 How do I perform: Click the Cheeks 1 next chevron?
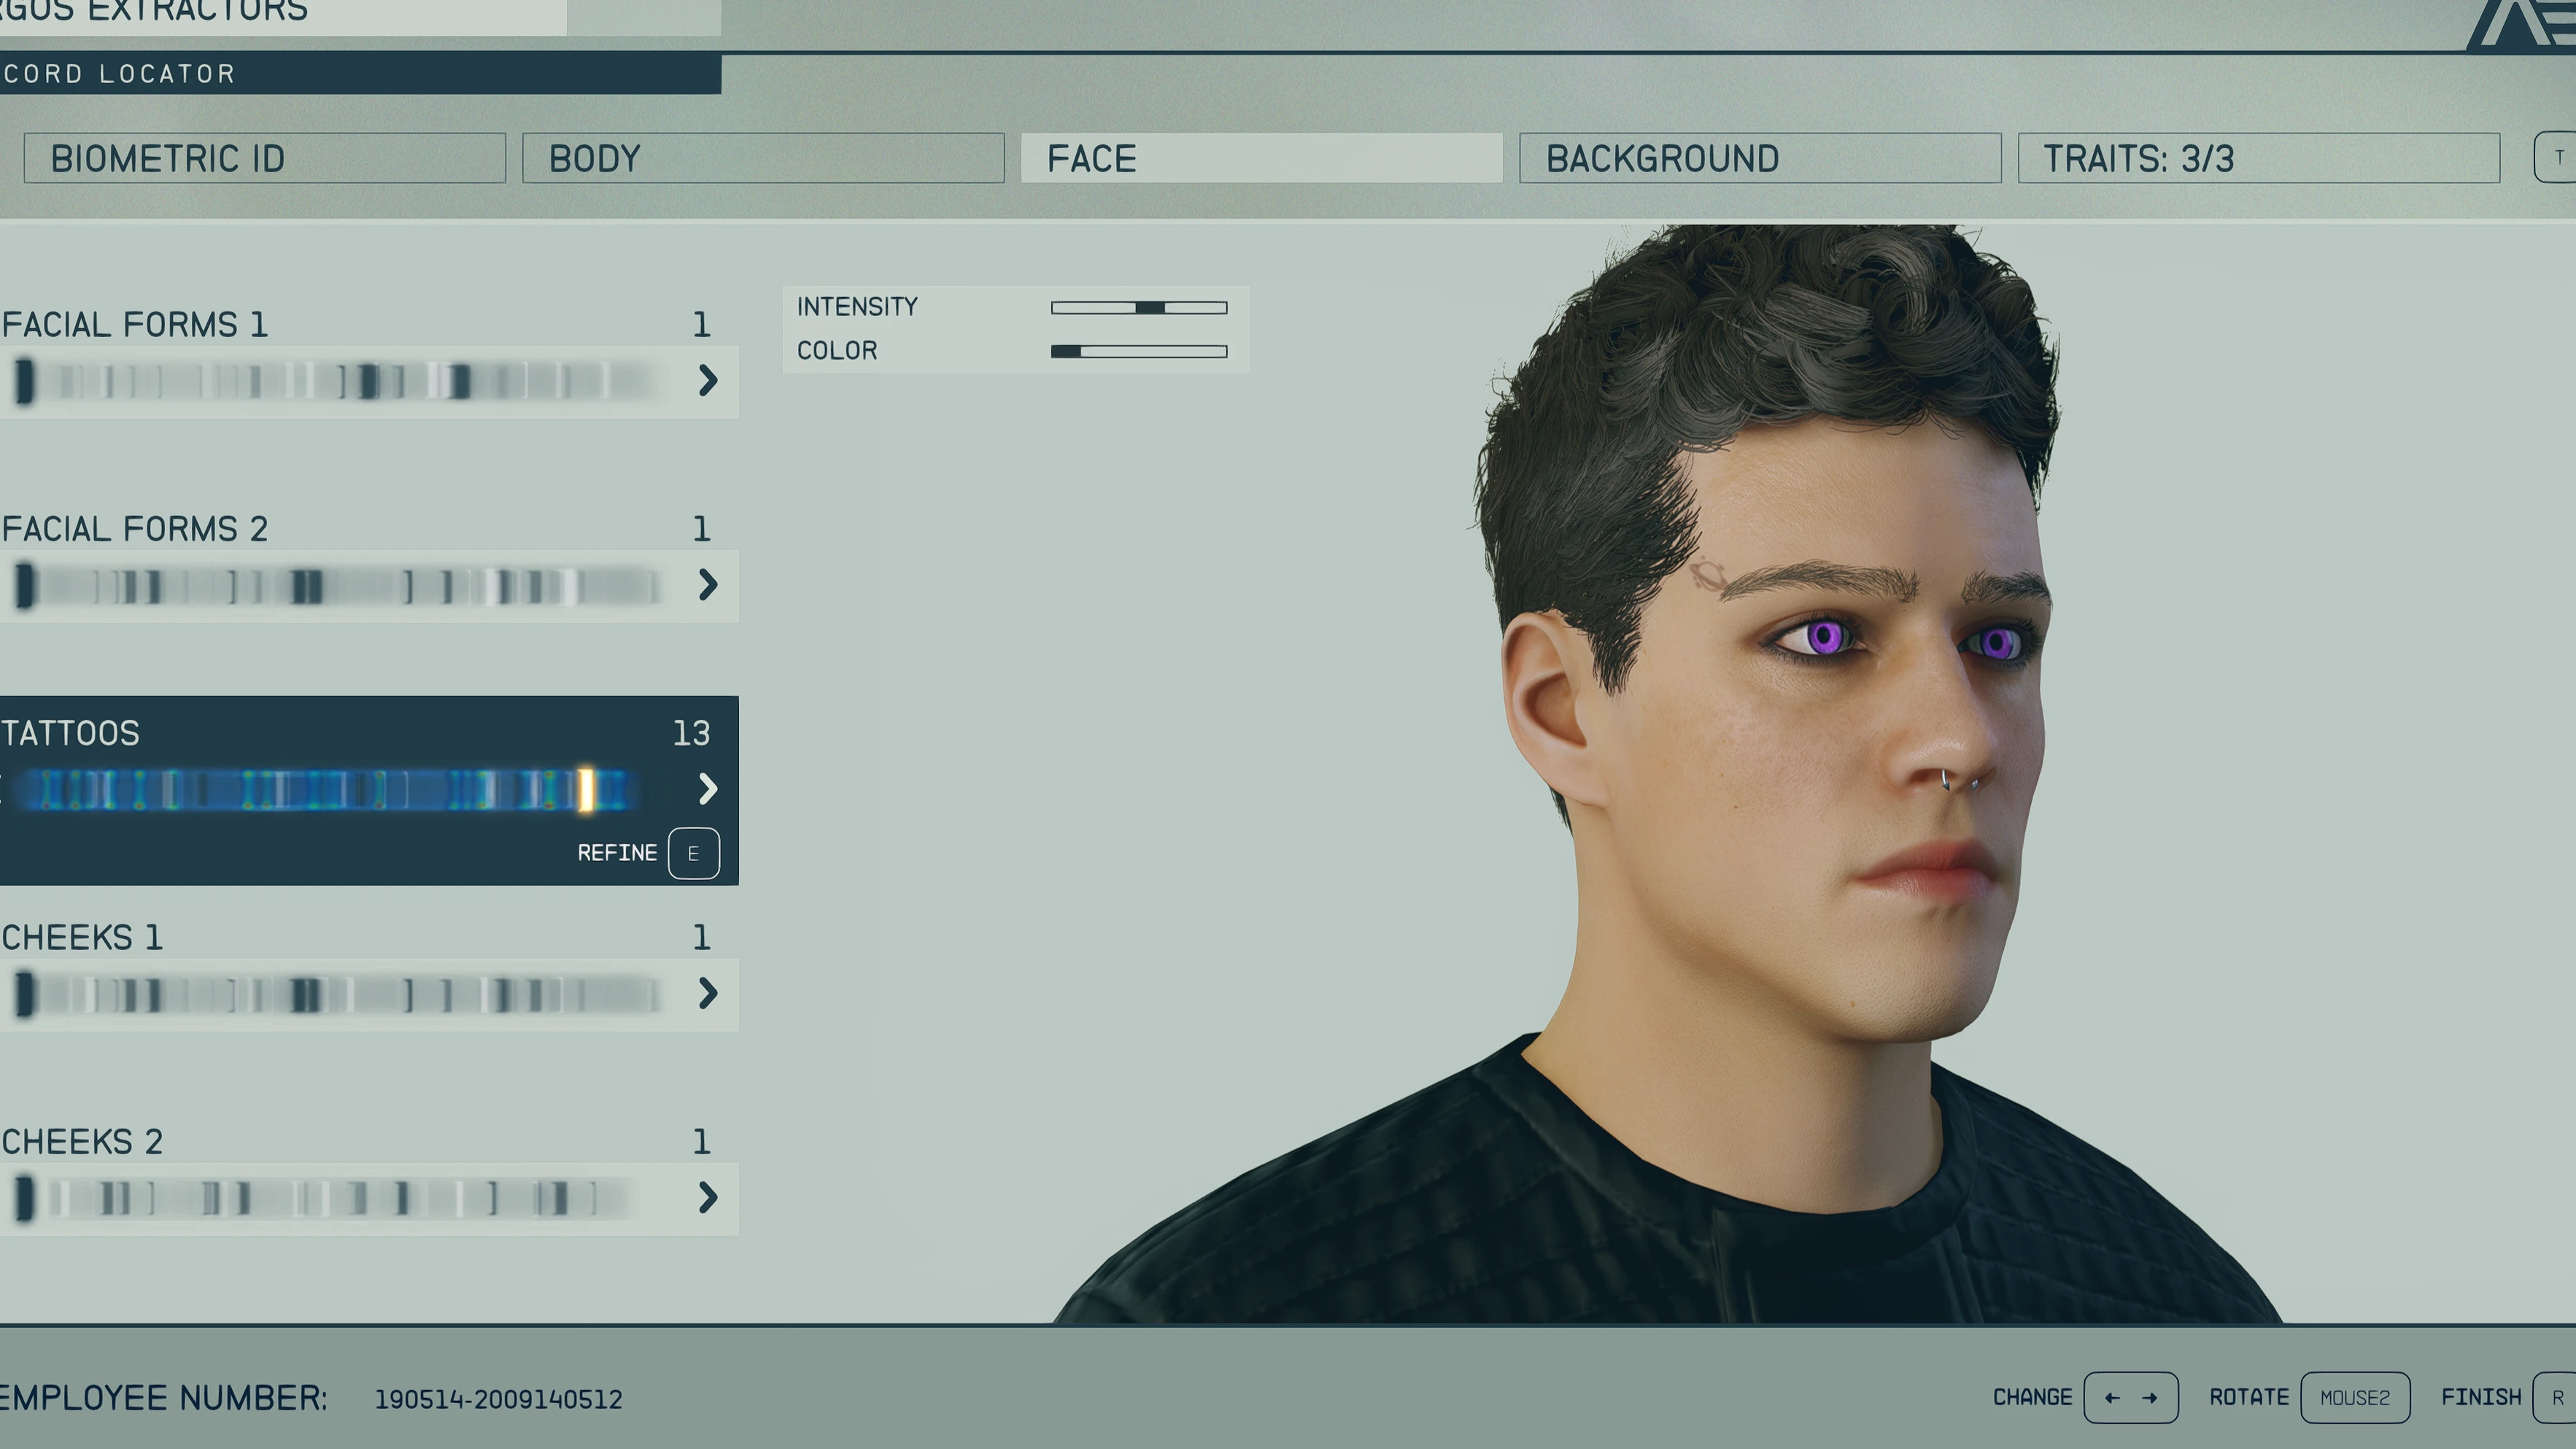(707, 993)
